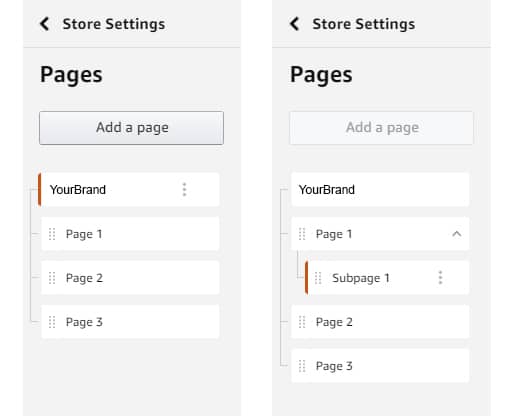Click back arrow in left Store Settings header
512x416 pixels.
point(45,24)
